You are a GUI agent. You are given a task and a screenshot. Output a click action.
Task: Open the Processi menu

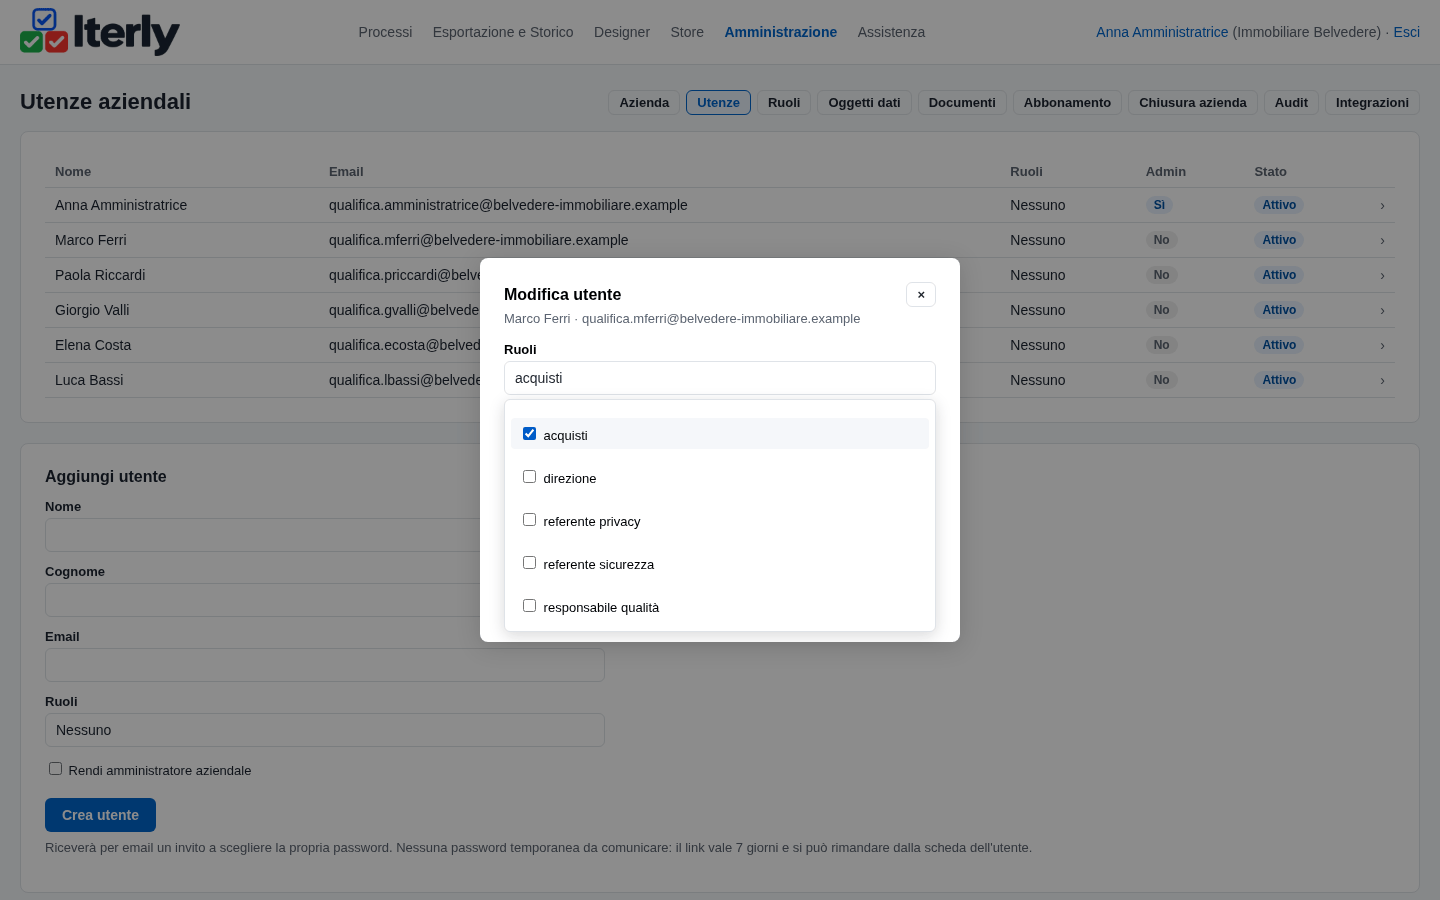385,32
